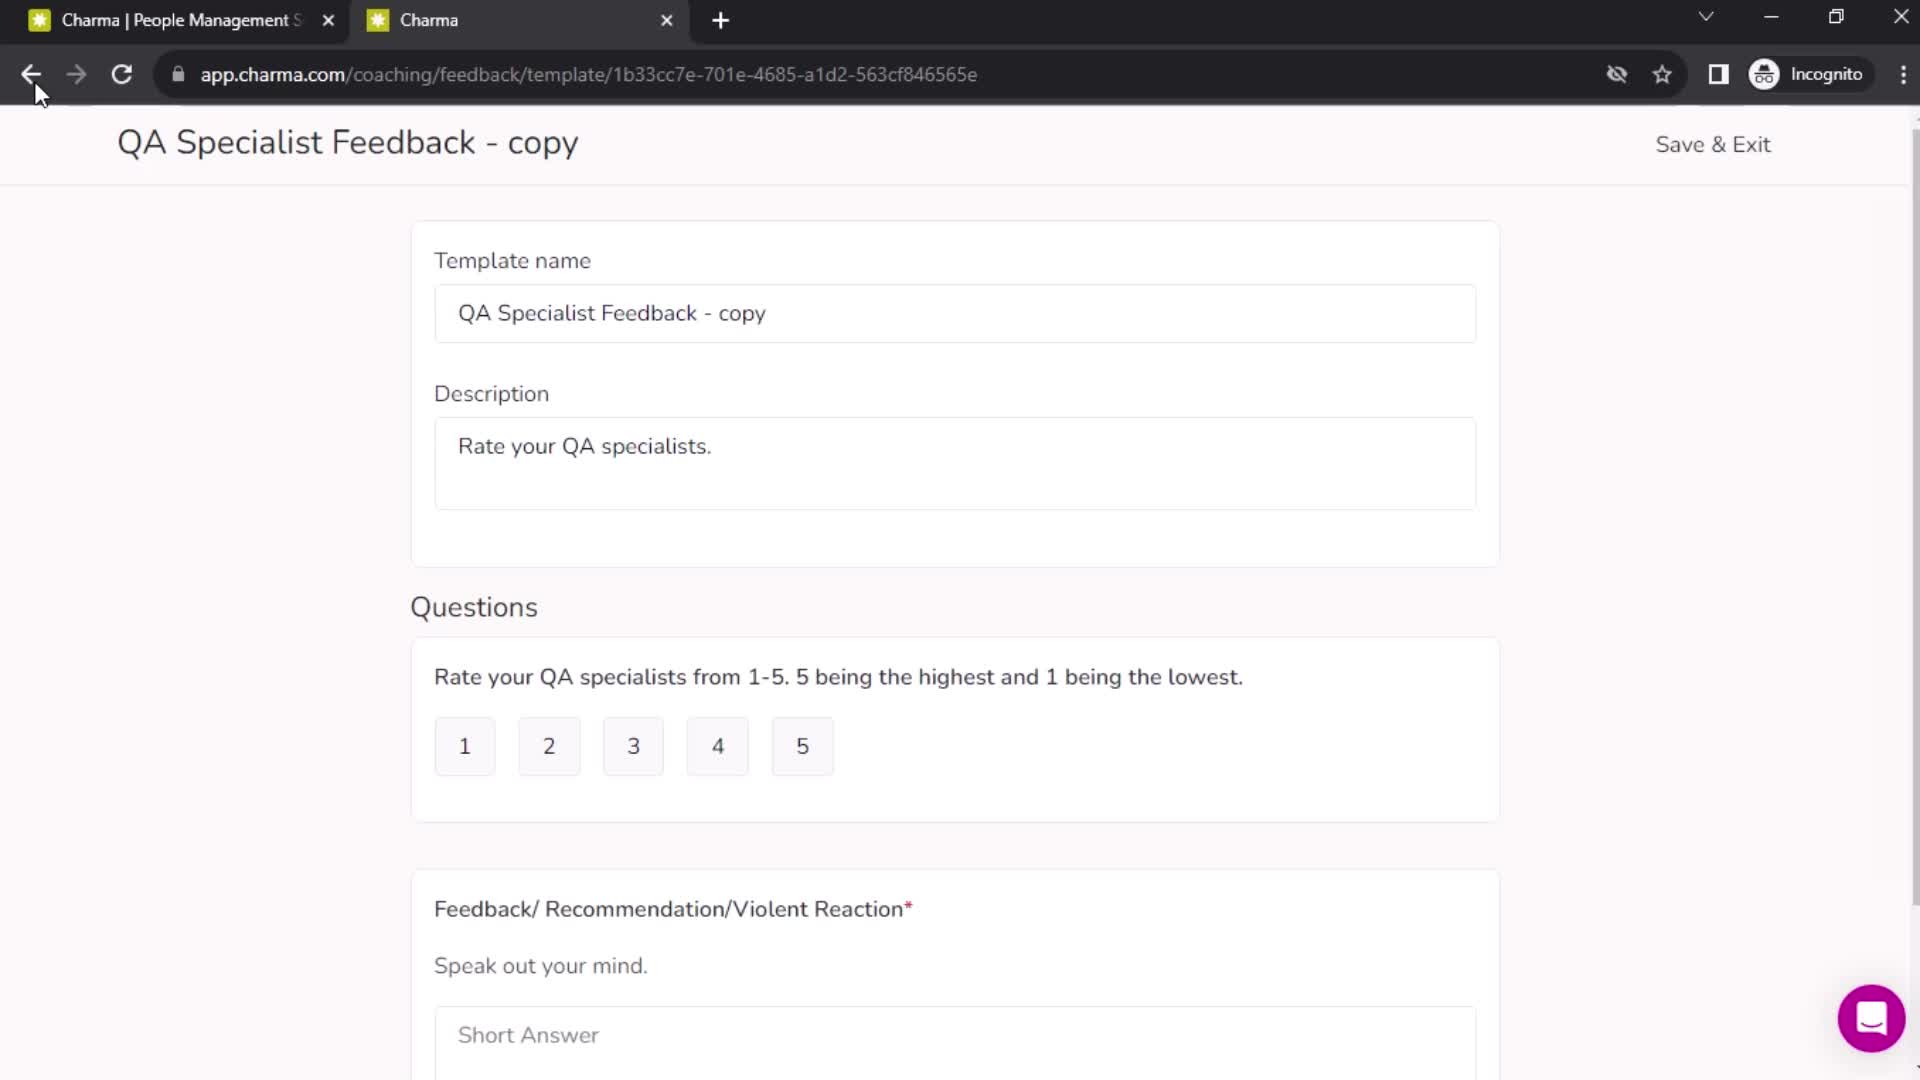Click the 'Description' label
This screenshot has width=1920, height=1080.
[491, 394]
